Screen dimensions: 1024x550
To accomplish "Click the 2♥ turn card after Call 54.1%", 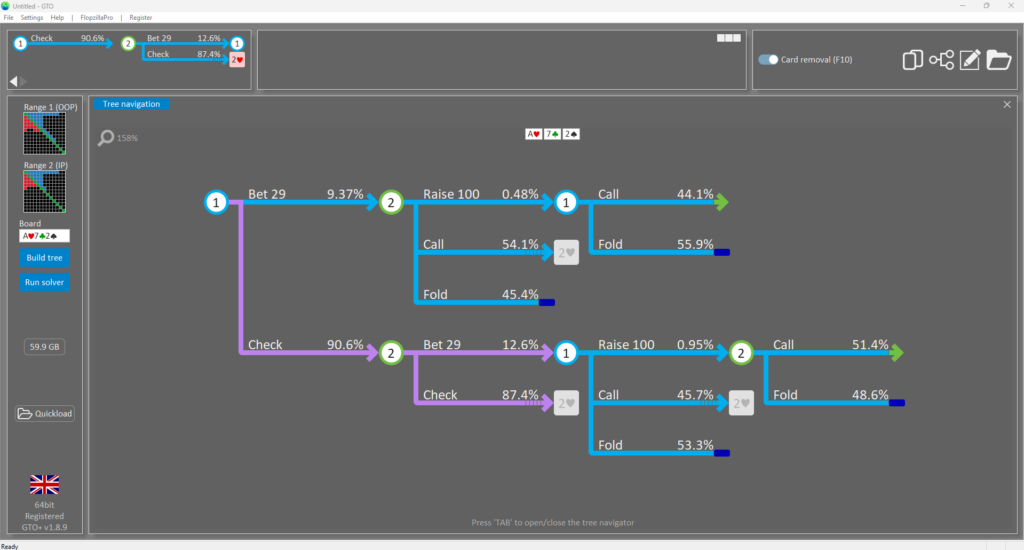I will tap(566, 253).
